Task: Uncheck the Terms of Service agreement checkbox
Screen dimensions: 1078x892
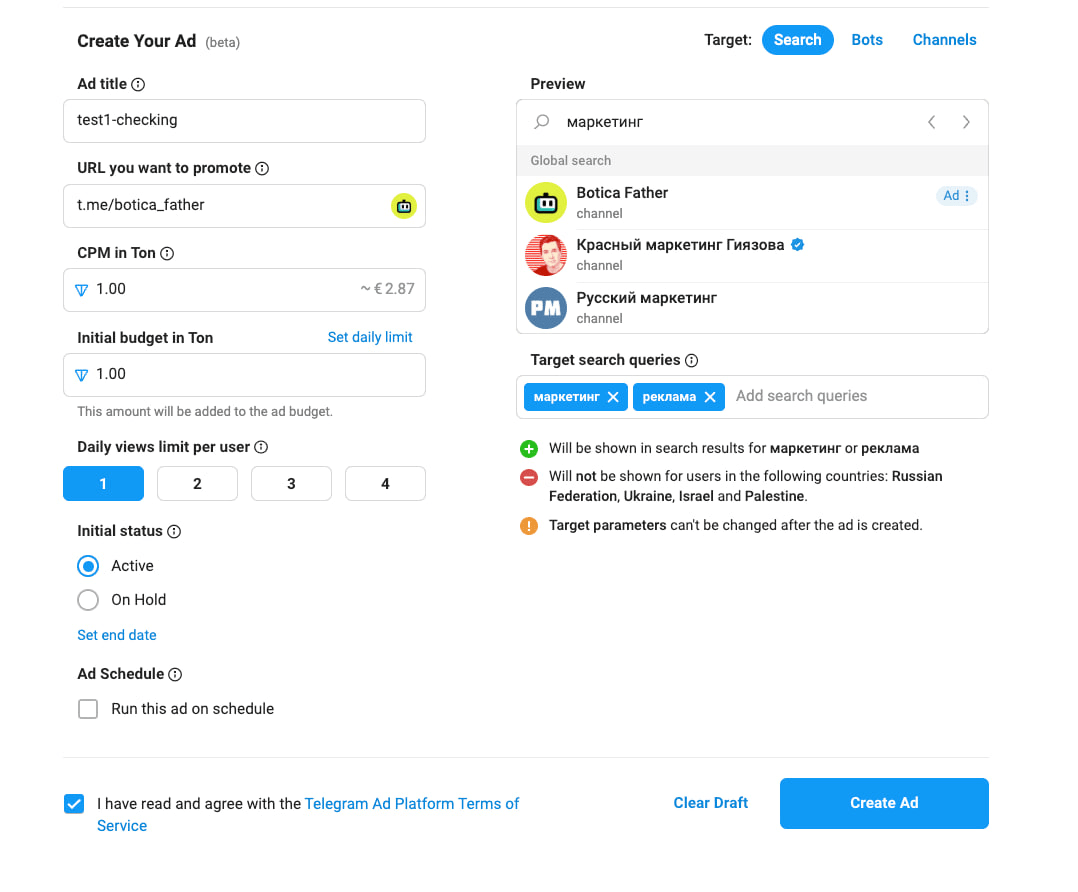Action: [x=74, y=804]
